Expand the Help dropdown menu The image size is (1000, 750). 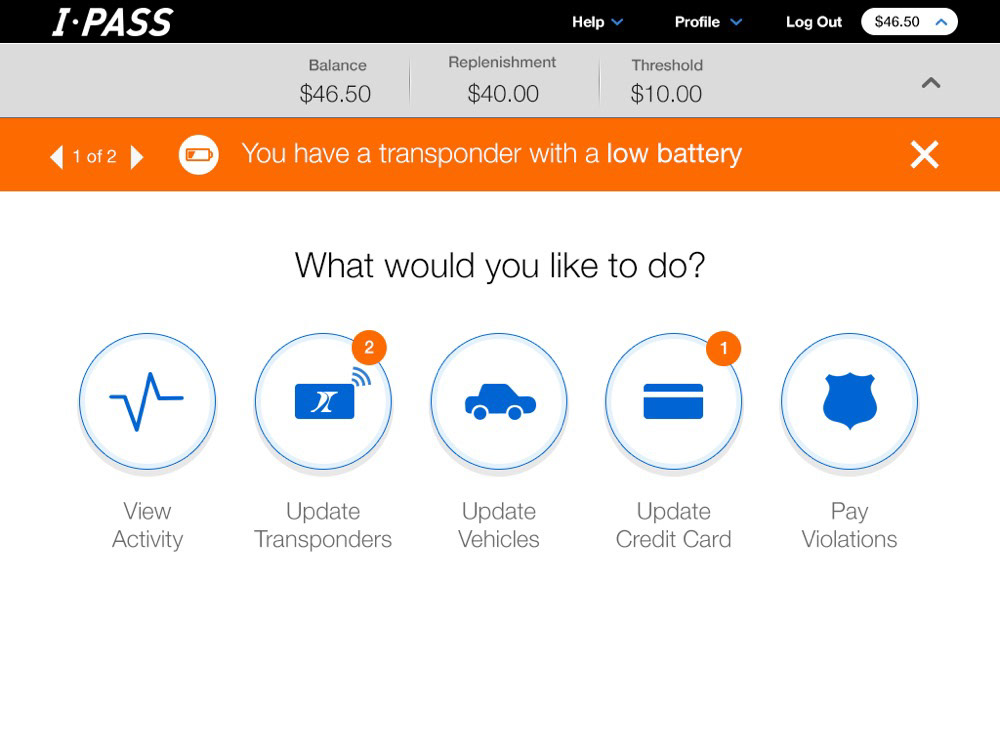click(x=597, y=22)
